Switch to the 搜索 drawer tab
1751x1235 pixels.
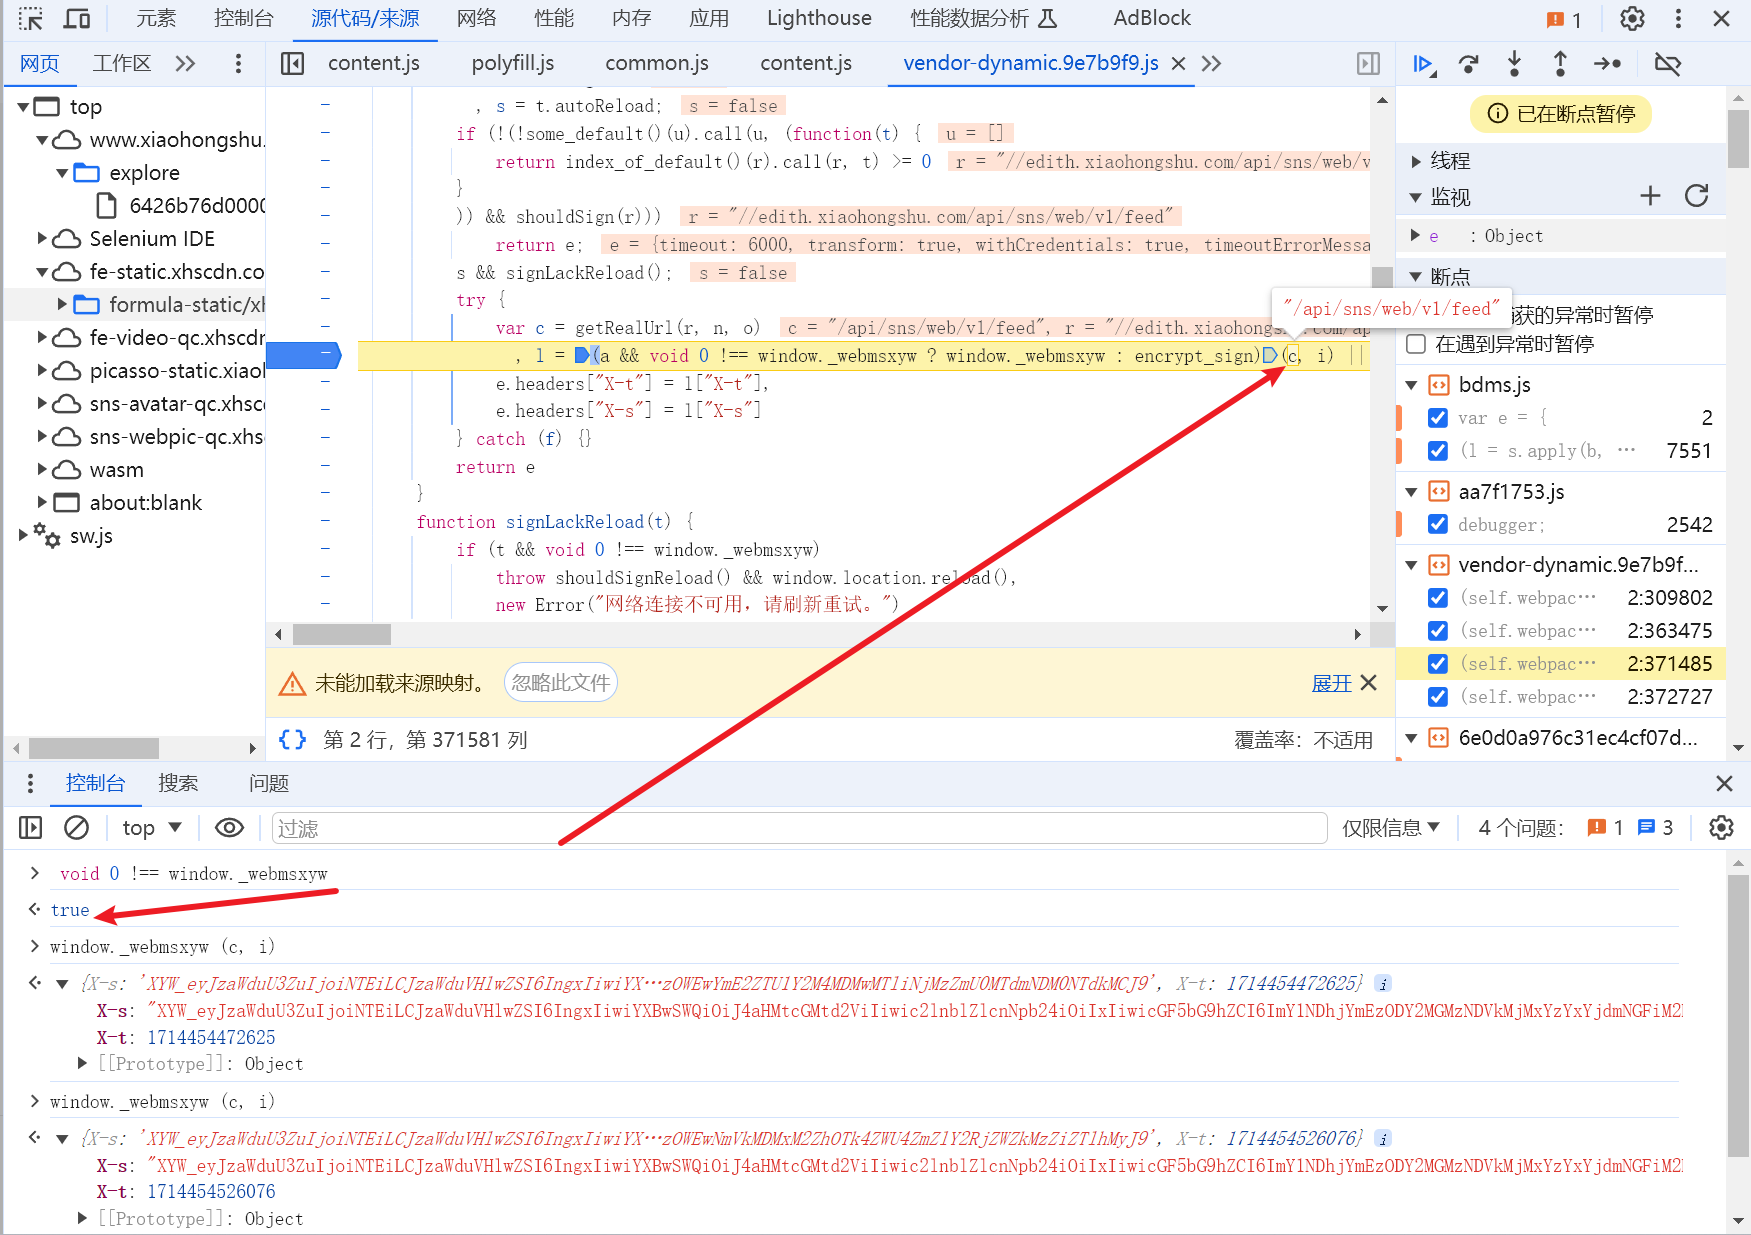pyautogui.click(x=178, y=783)
